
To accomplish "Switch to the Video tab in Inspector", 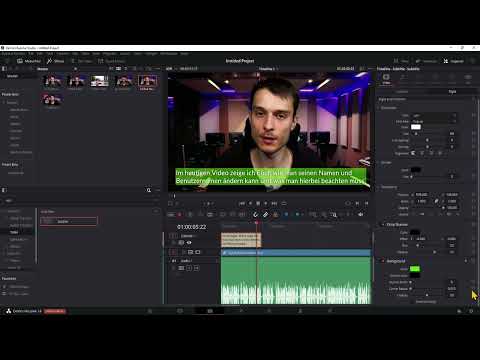I will point(386,79).
